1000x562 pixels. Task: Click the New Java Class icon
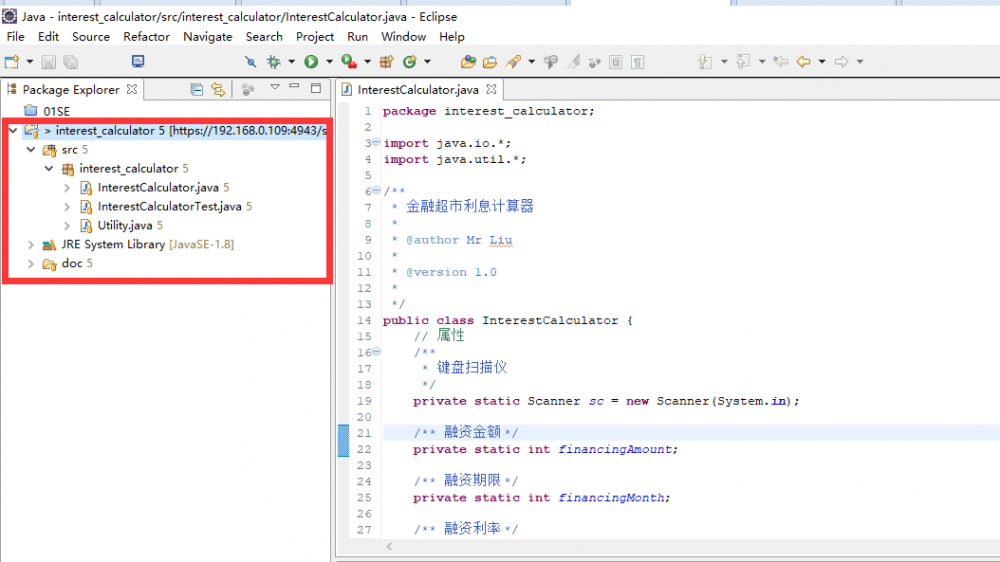409,61
